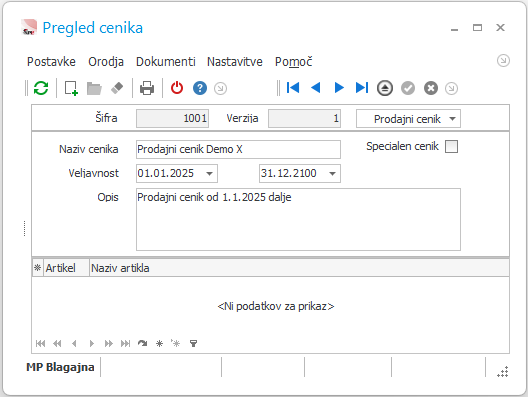Open the Nastavitve menu
Image resolution: width=528 pixels, height=397 pixels.
(234, 62)
